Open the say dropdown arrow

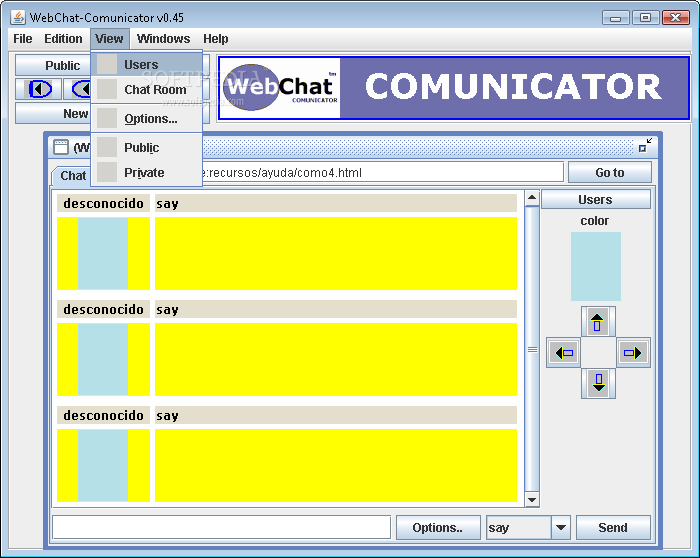click(x=561, y=527)
